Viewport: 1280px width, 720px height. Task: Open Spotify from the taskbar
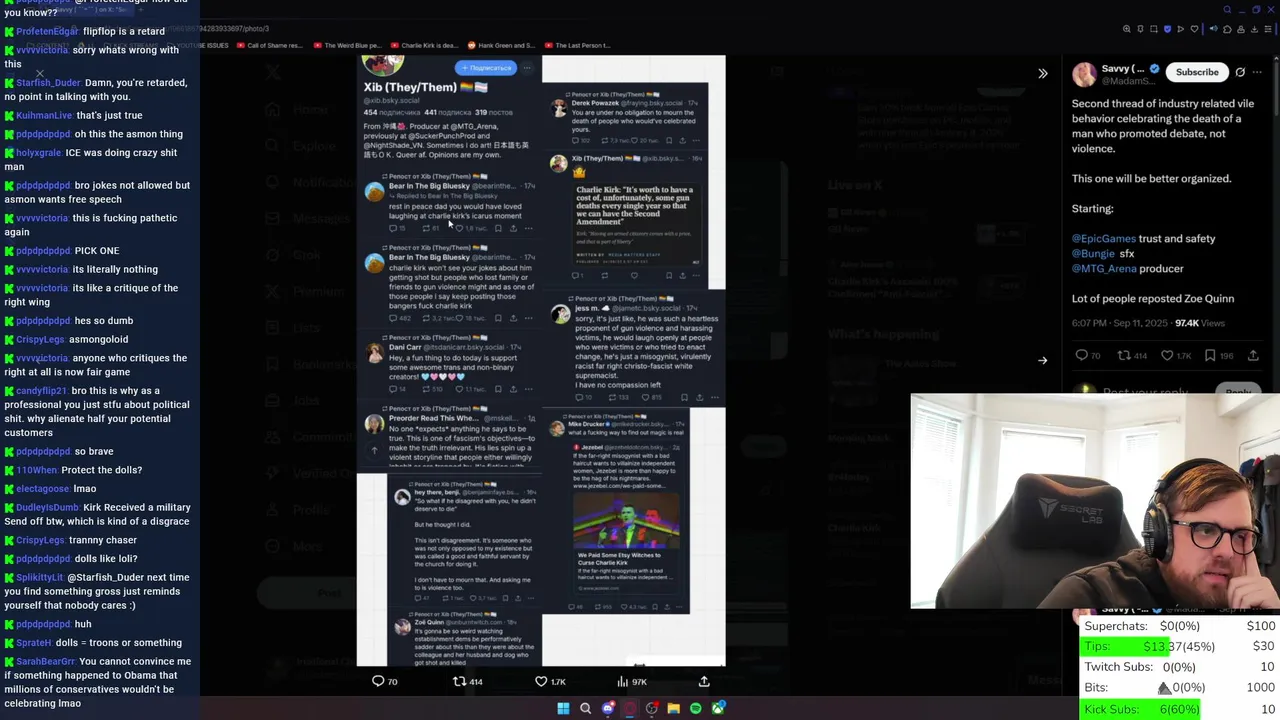[696, 708]
